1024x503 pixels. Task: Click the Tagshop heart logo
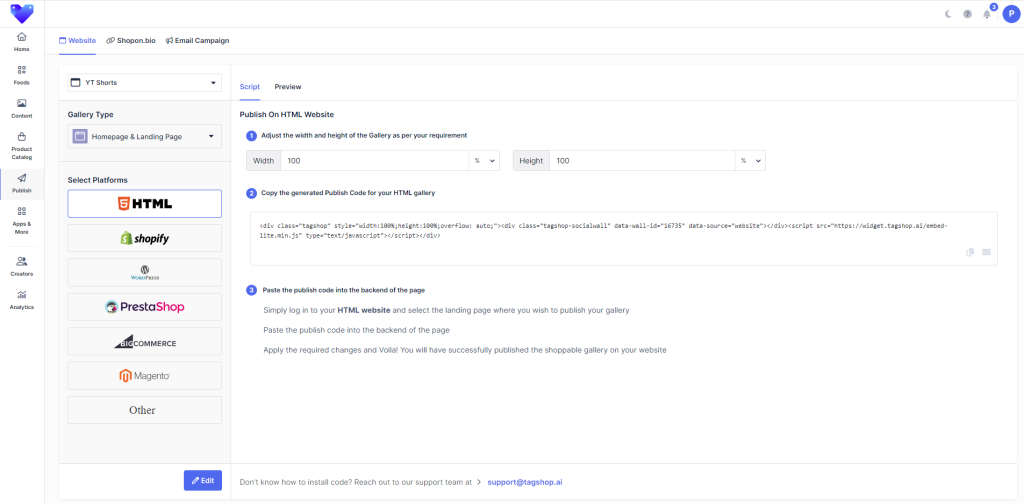coord(22,13)
